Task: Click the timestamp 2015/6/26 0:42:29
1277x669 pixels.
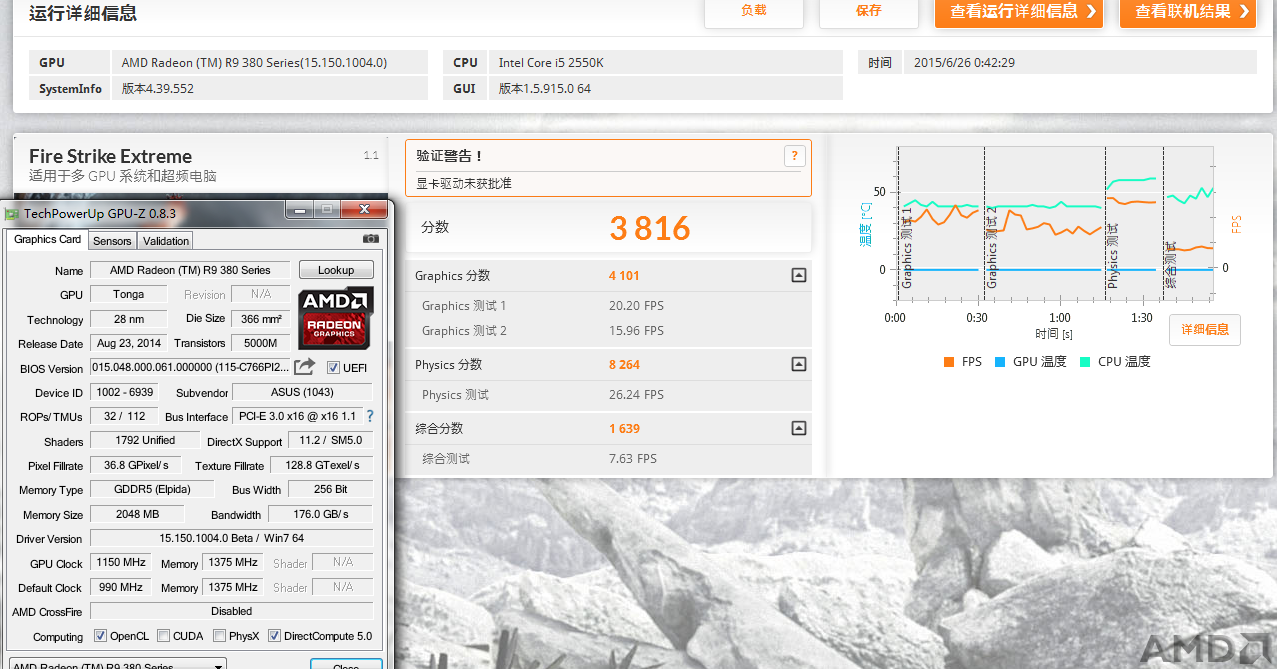Action: [964, 62]
